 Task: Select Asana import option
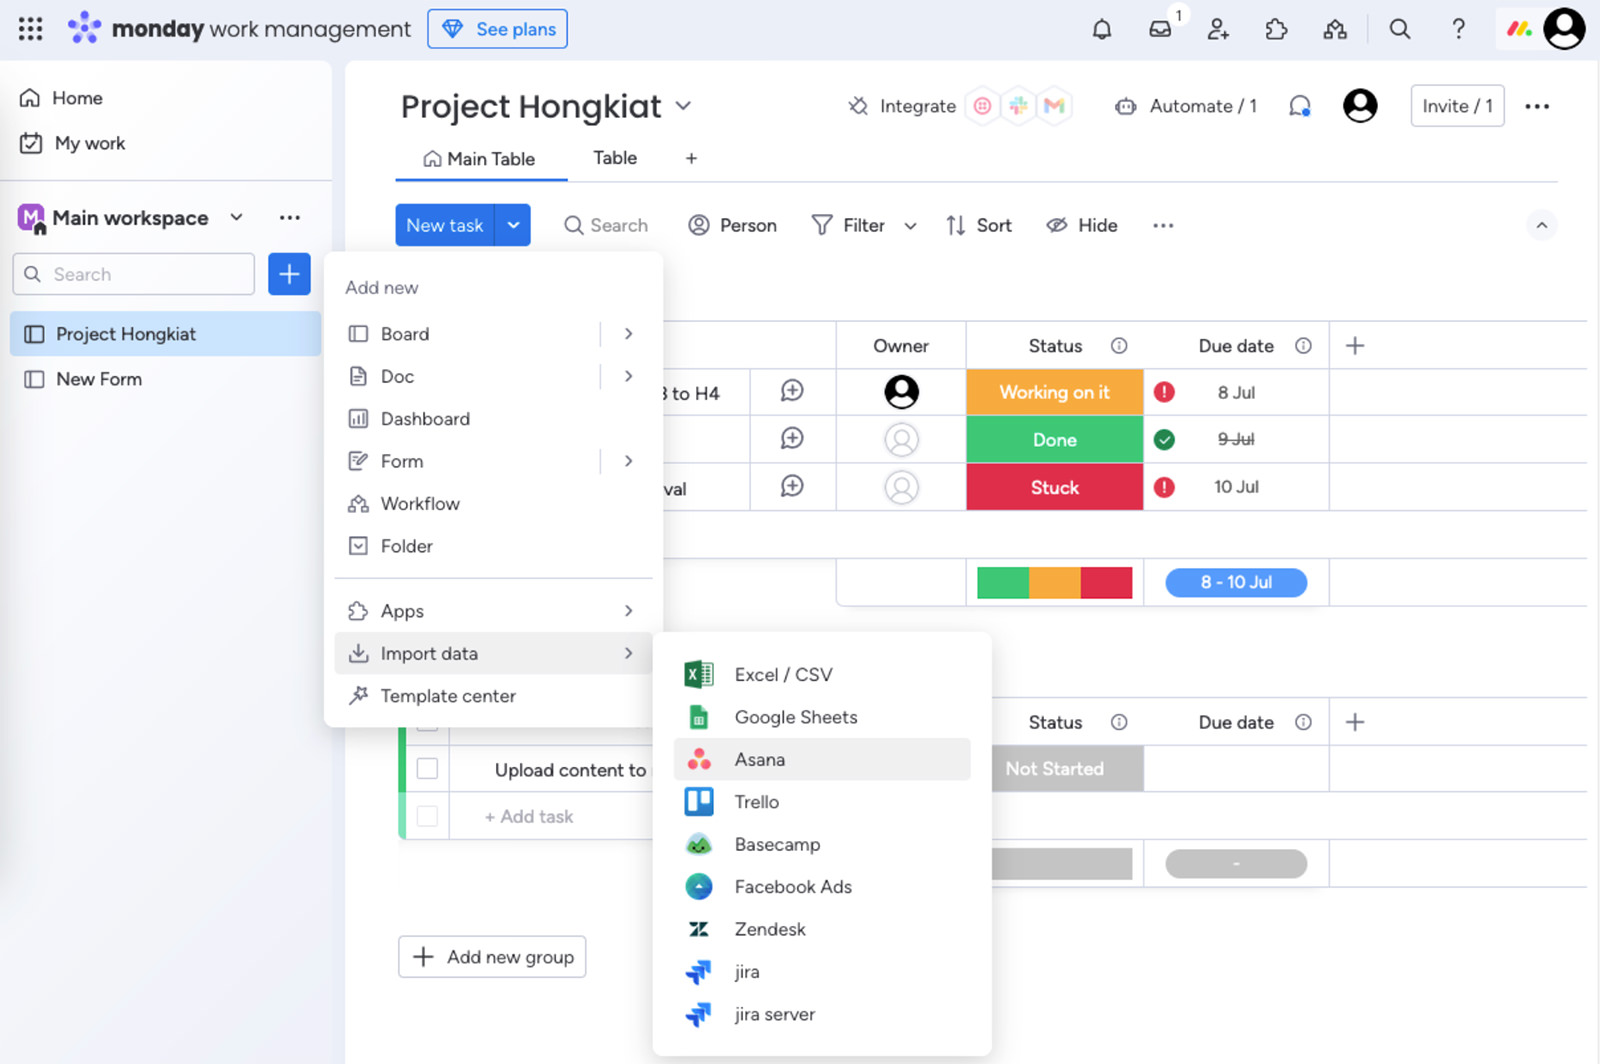click(x=822, y=759)
